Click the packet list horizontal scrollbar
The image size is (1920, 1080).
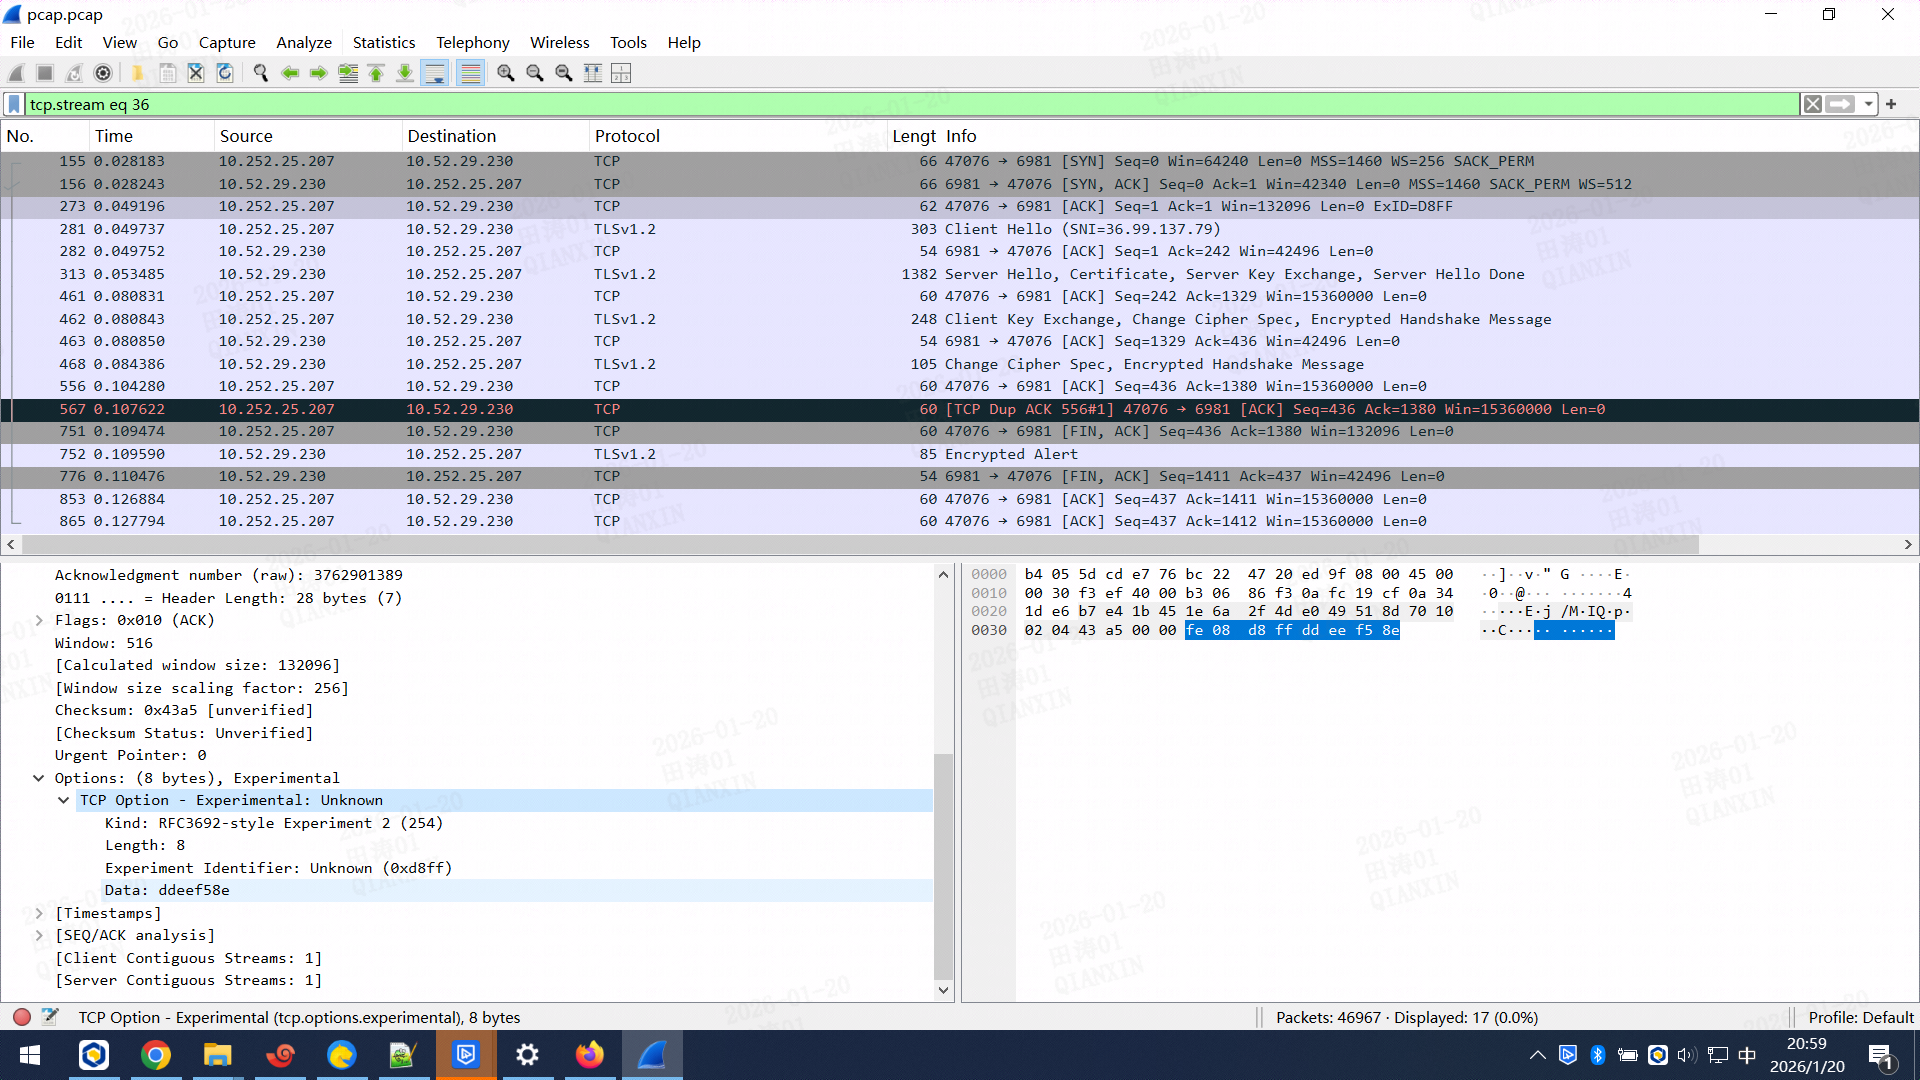click(x=860, y=544)
